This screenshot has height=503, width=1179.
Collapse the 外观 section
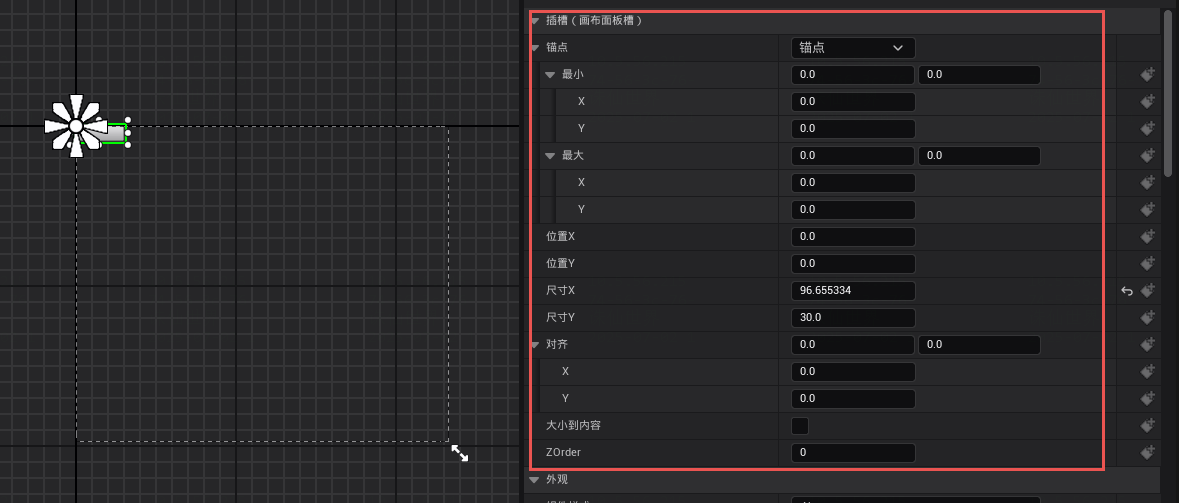pyautogui.click(x=535, y=480)
